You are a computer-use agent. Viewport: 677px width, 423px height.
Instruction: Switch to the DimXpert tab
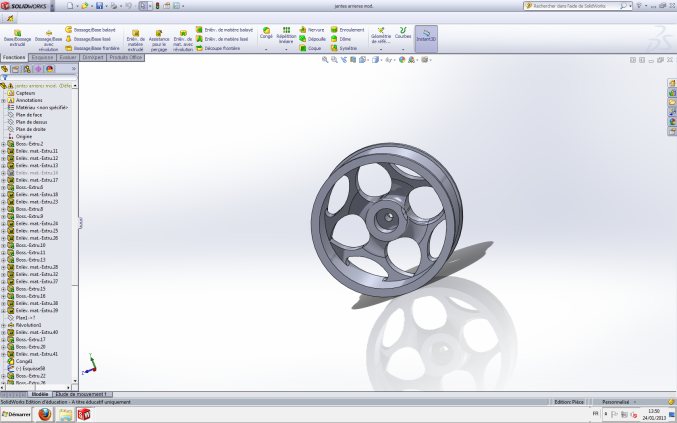93,57
